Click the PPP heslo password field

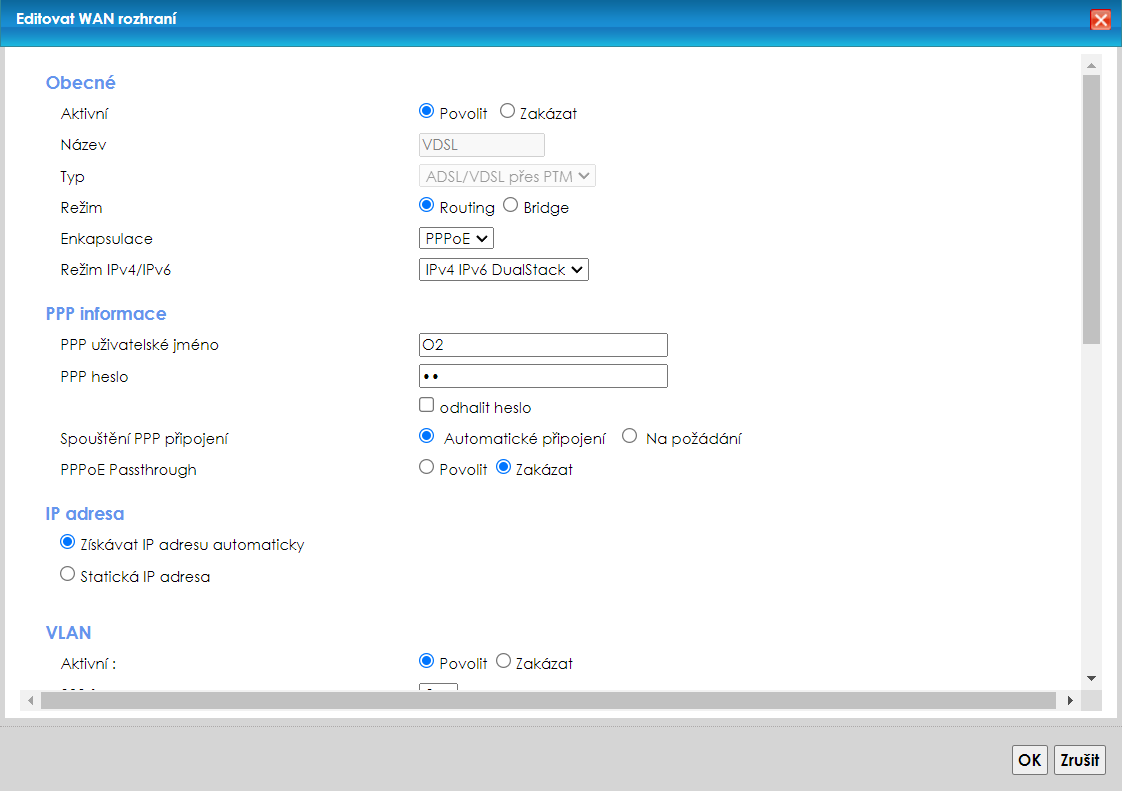543,376
